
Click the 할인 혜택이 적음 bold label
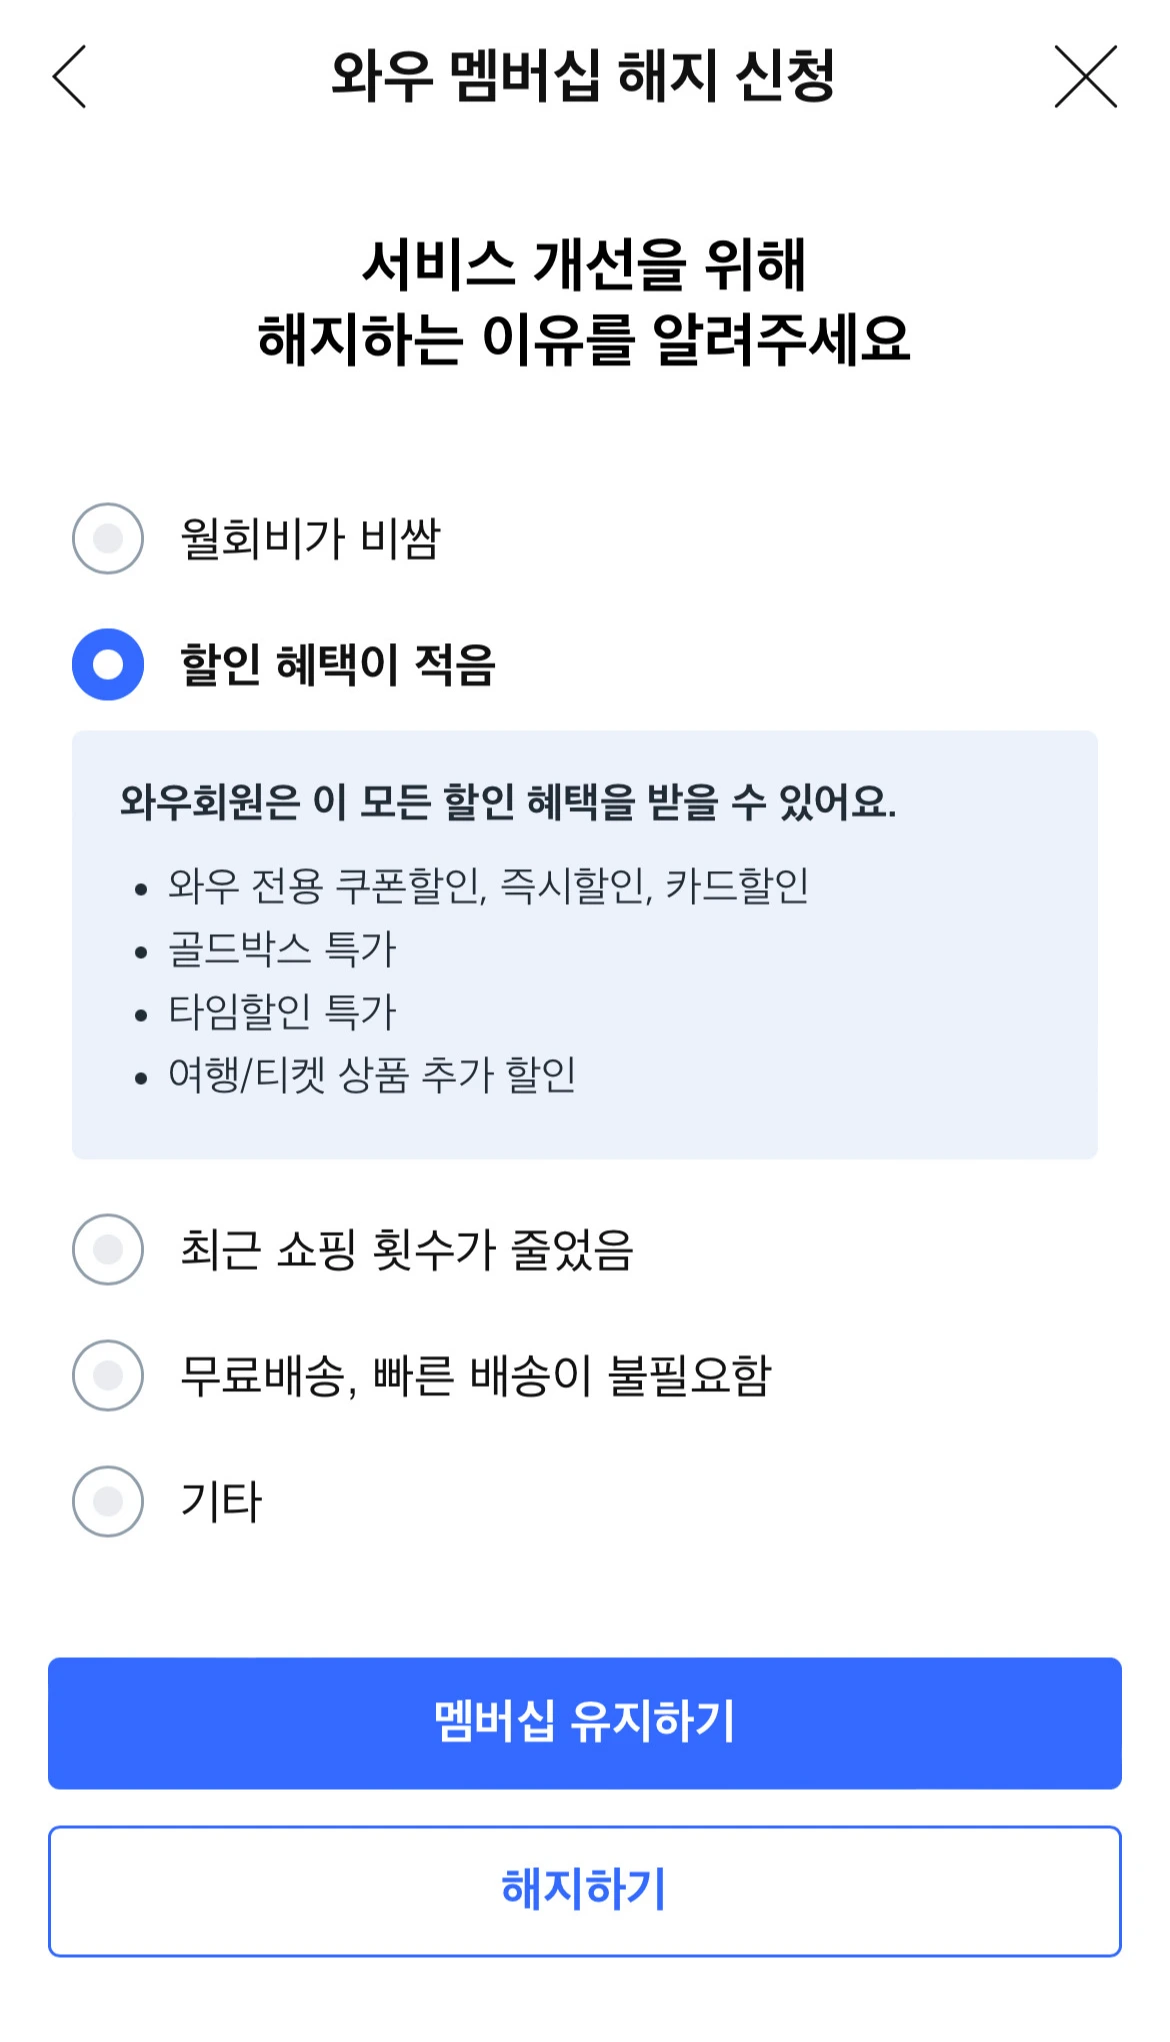click(x=338, y=665)
